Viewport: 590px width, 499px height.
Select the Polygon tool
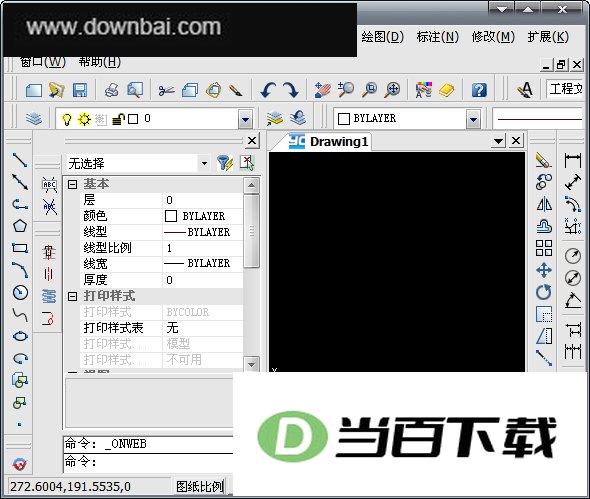pyautogui.click(x=20, y=226)
